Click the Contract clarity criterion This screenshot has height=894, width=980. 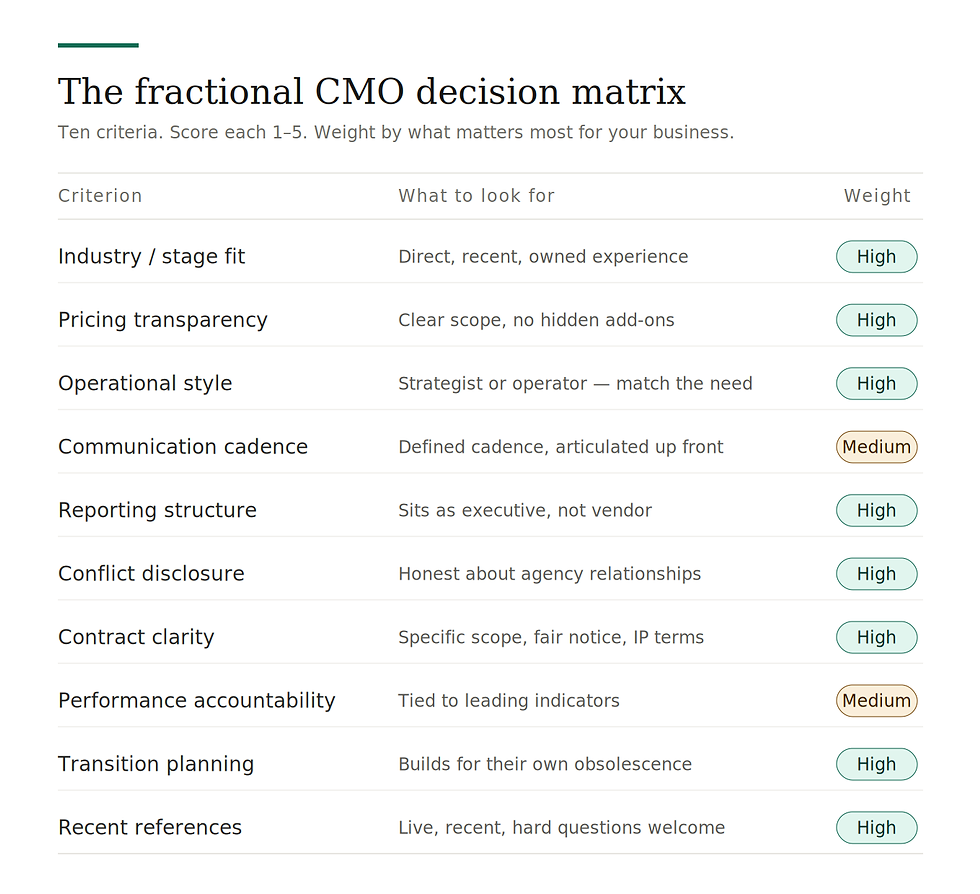click(x=136, y=638)
